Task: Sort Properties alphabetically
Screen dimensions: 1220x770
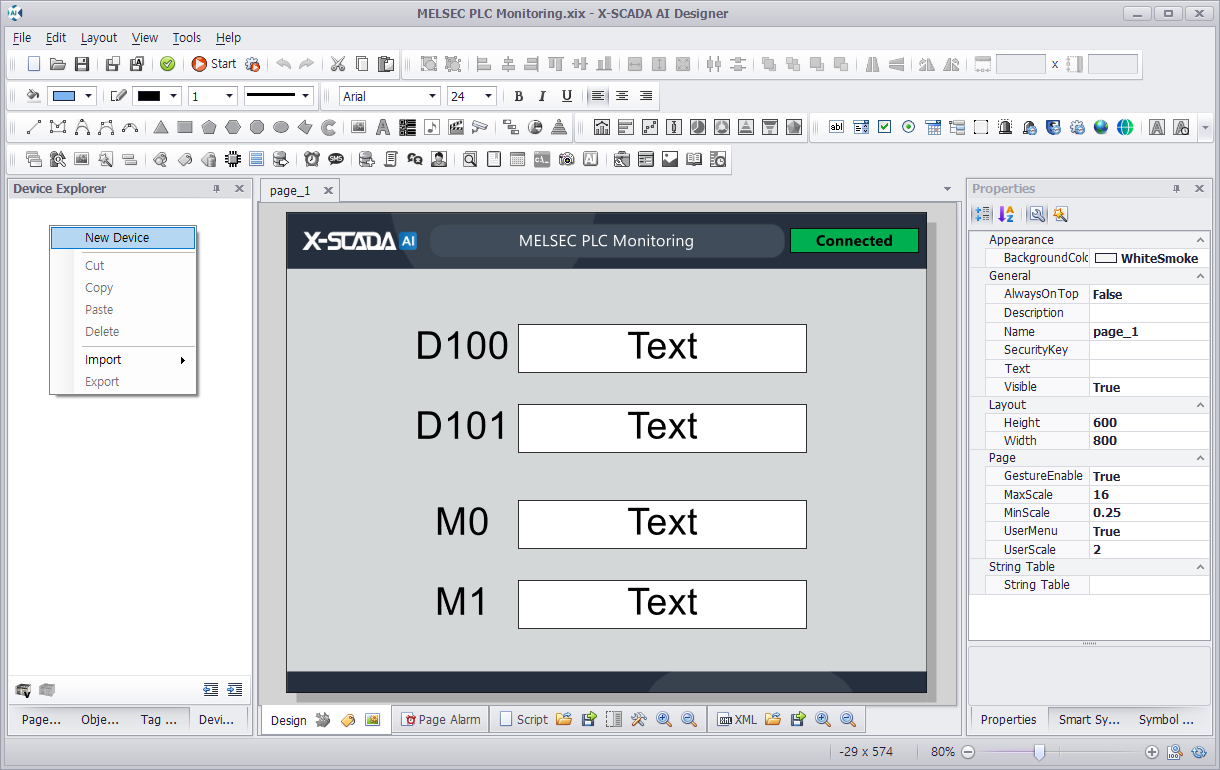Action: pos(1006,214)
